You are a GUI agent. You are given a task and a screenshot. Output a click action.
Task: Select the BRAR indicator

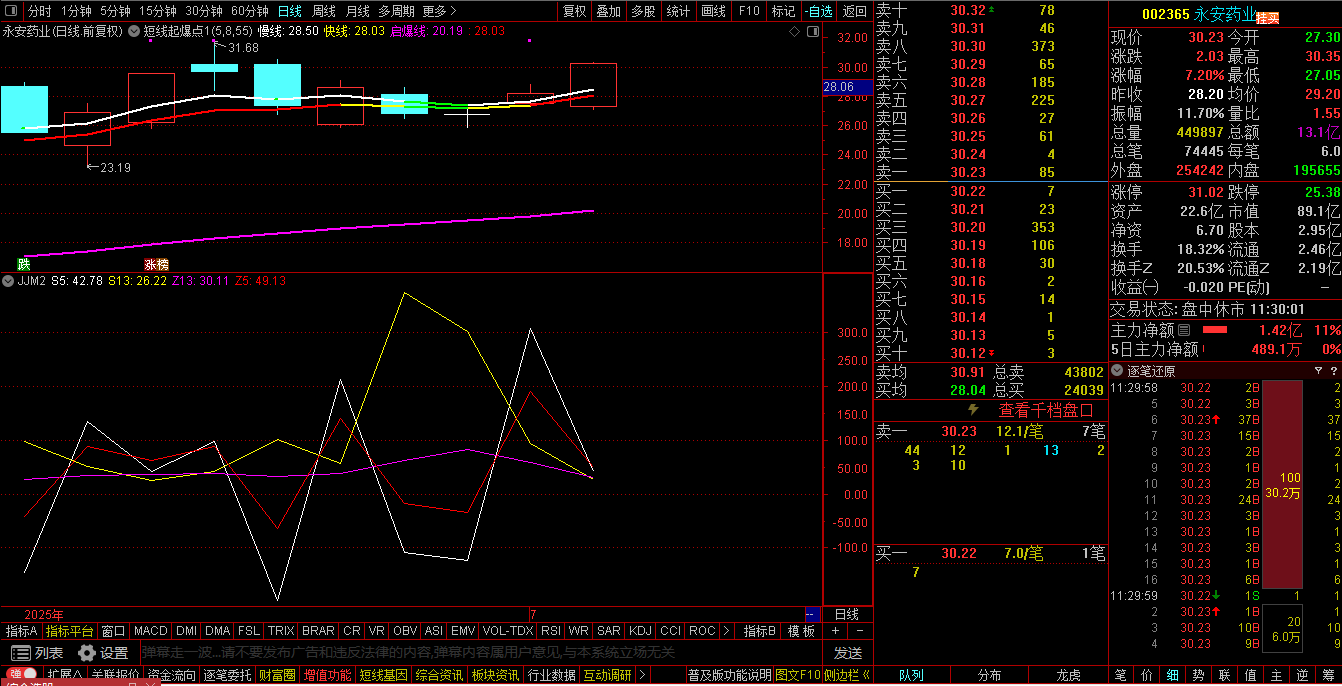pos(318,631)
